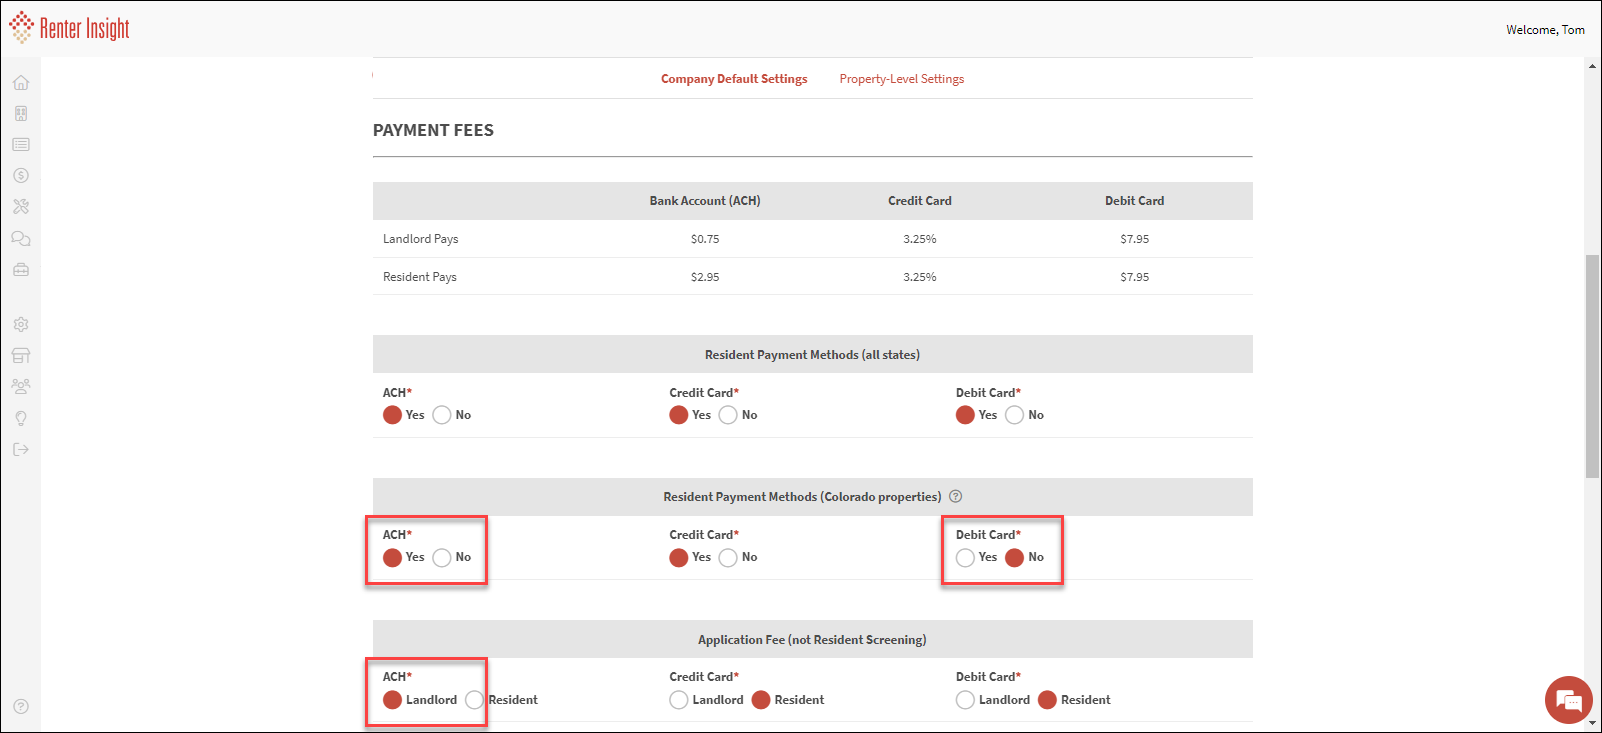
Task: Click the page vertical scrollbar thumb
Action: 1592,367
